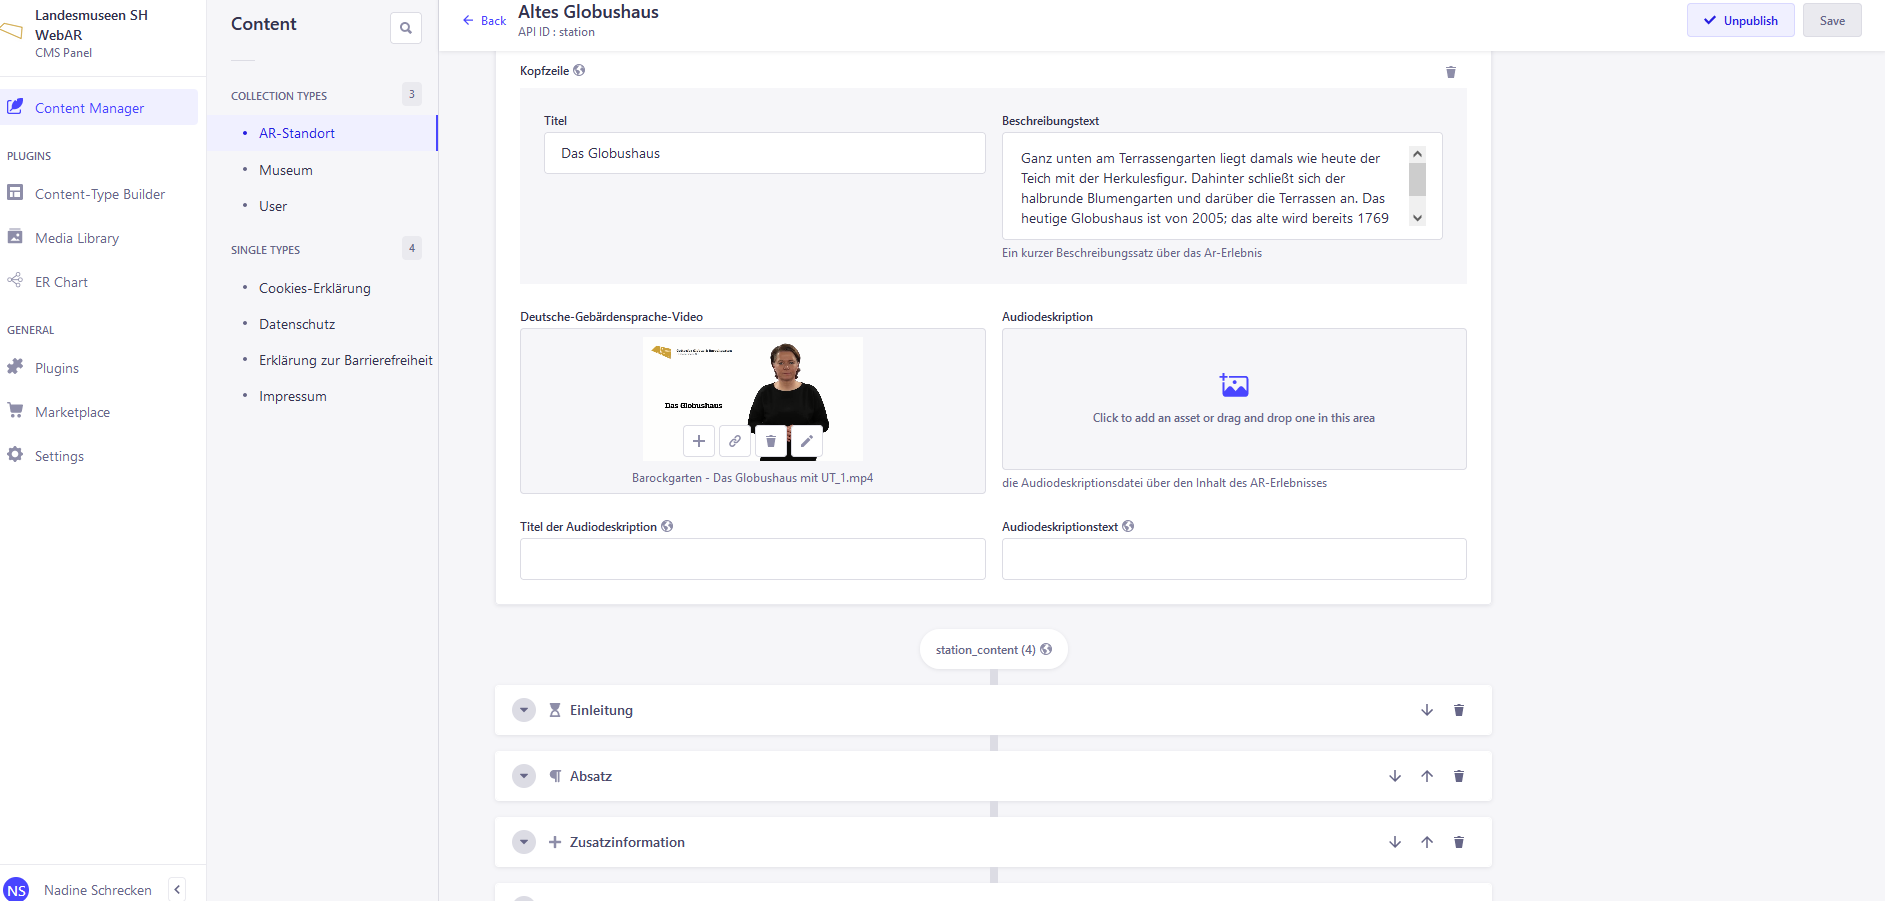Open Content-Type Builder plugin
Image resolution: width=1885 pixels, height=901 pixels.
[x=99, y=194]
